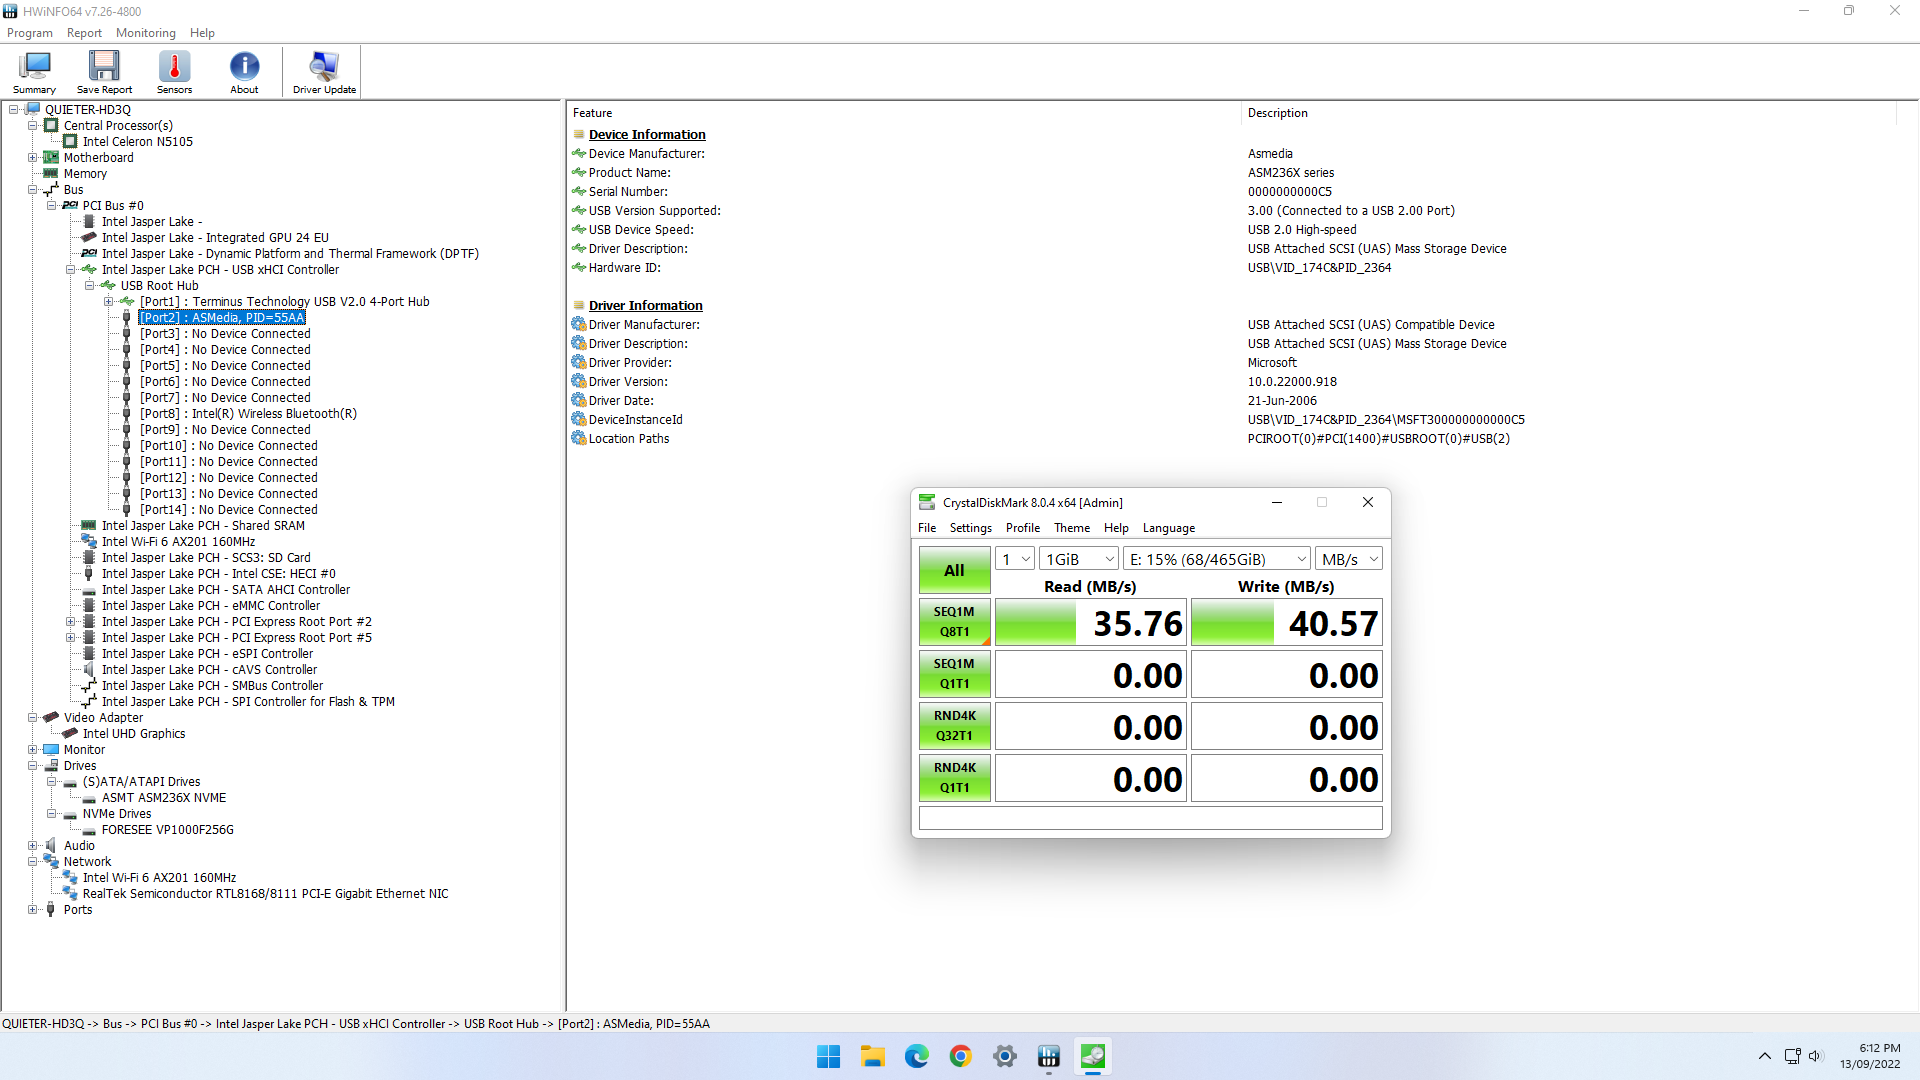Open the drive E: selection dropdown

(x=1217, y=559)
